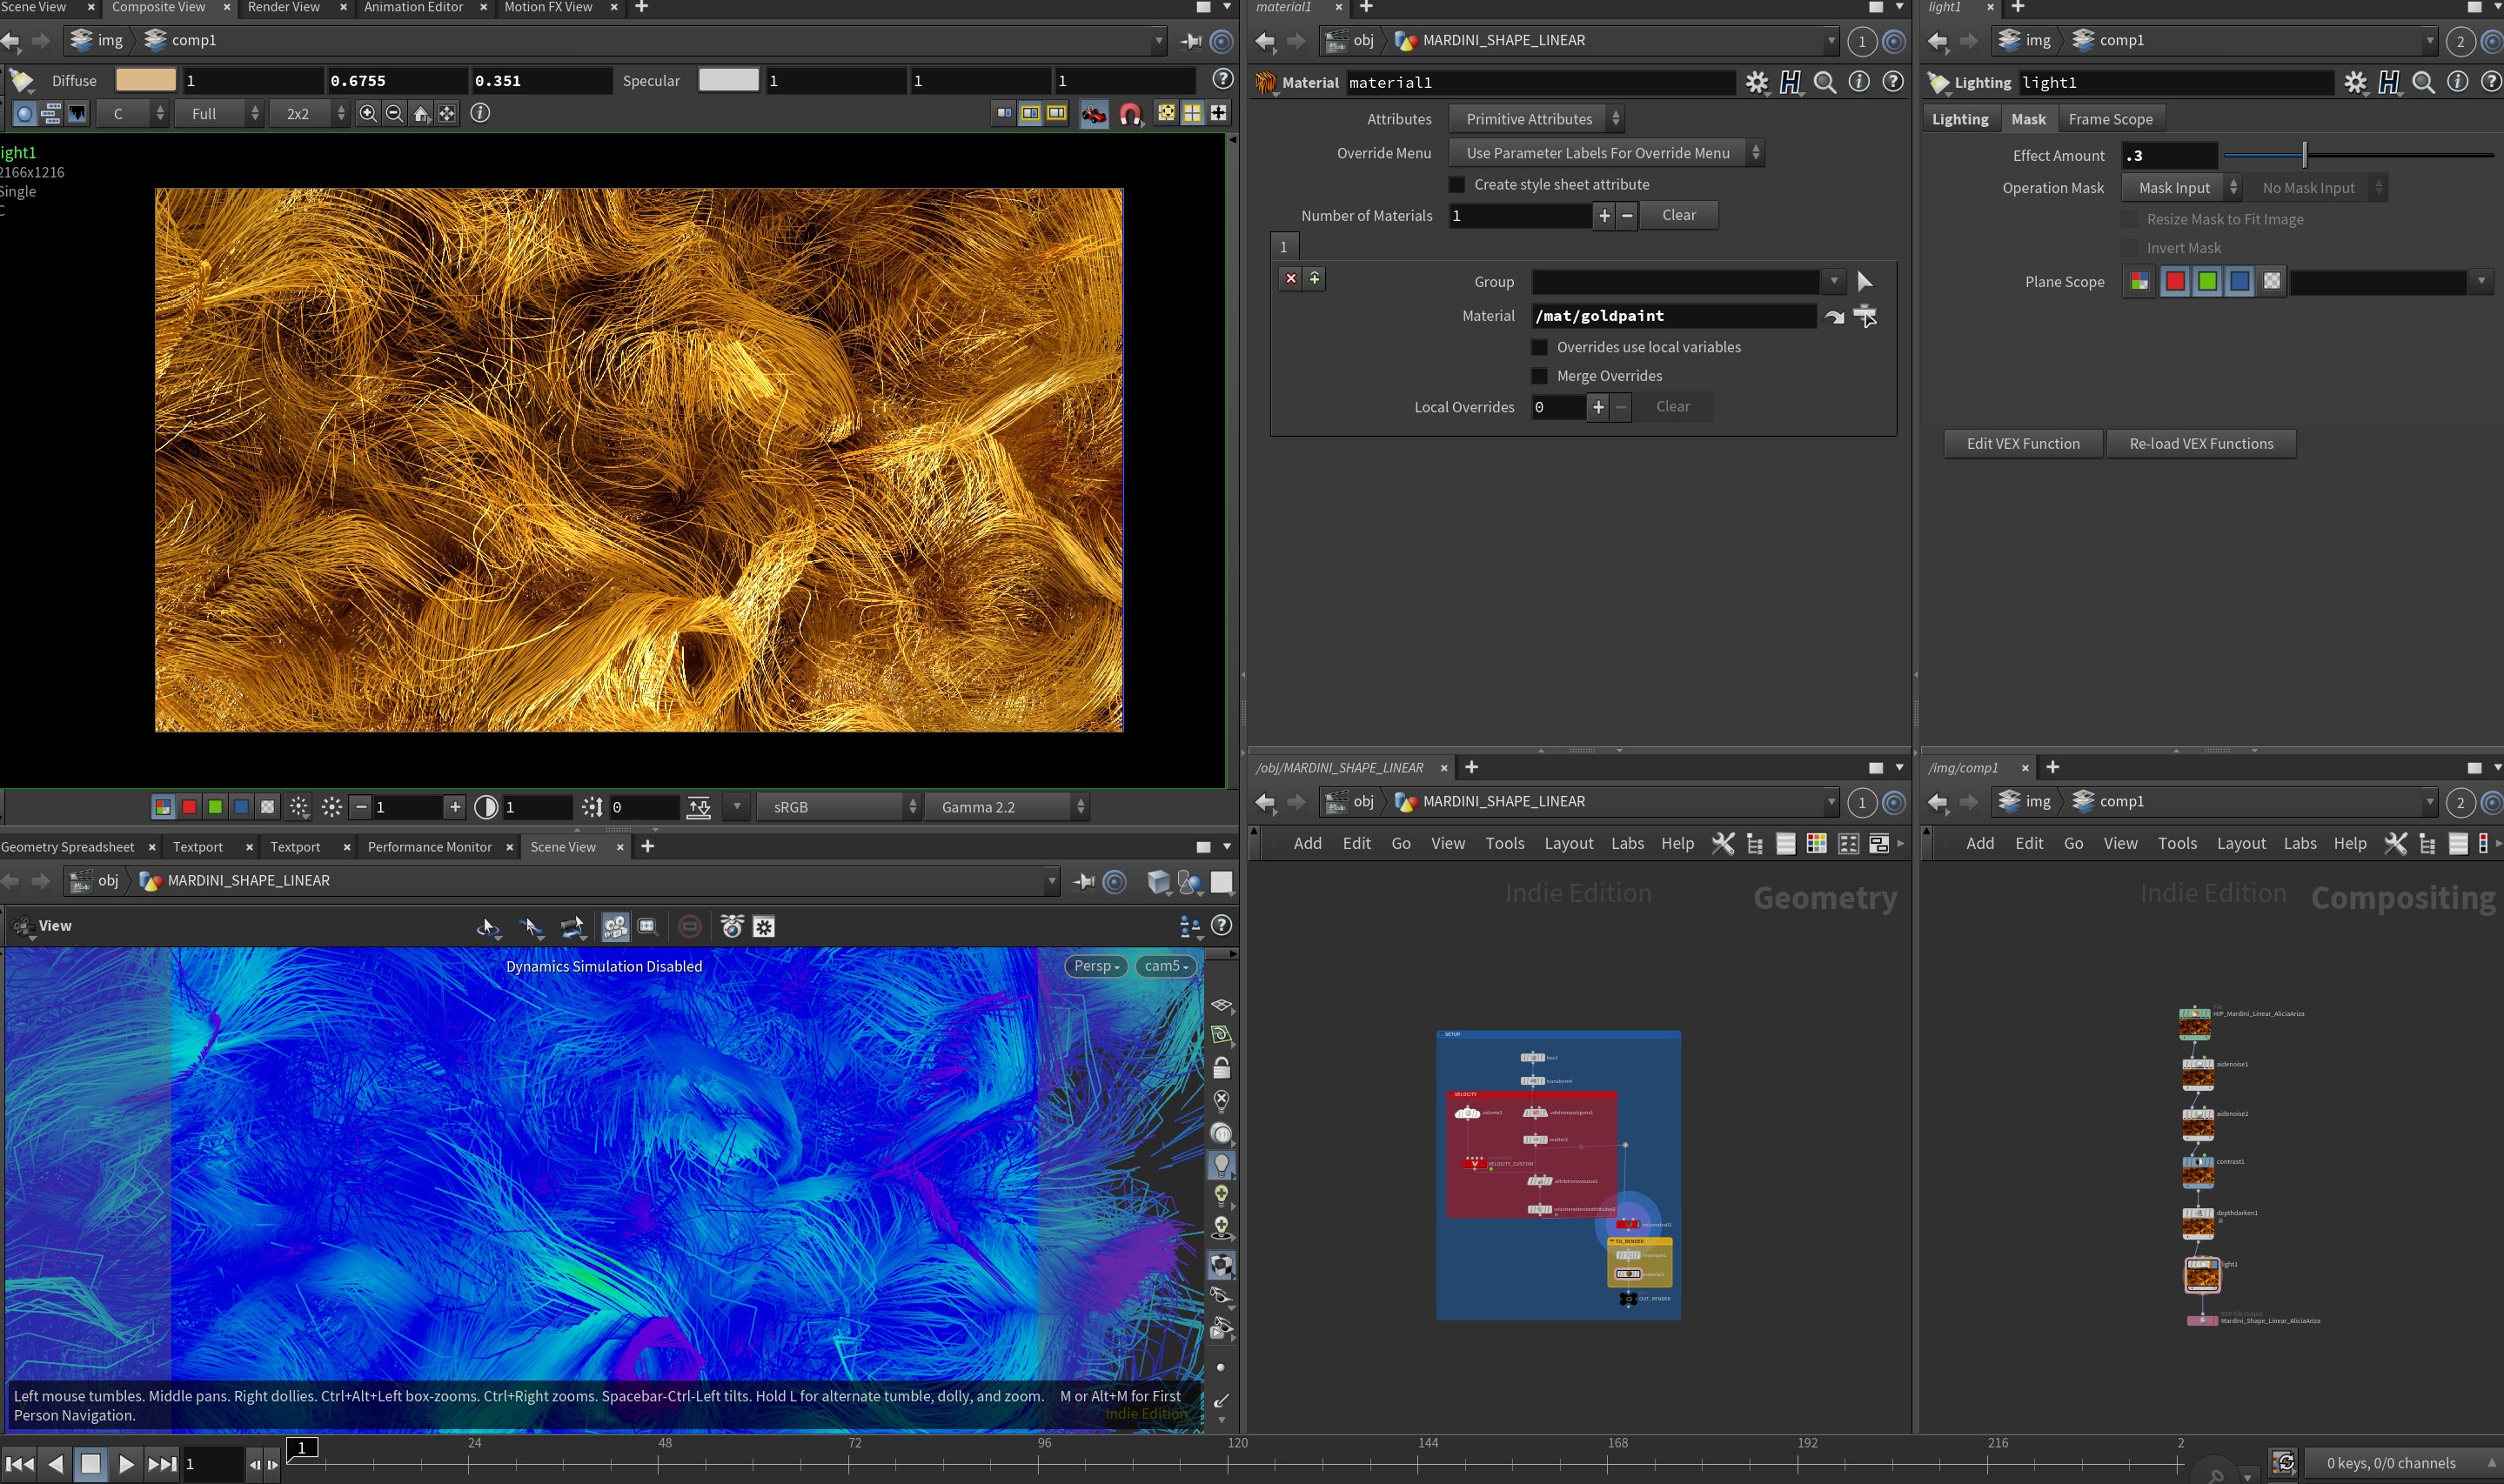2504x1484 pixels.
Task: Check Overrides use local variables
Action: coord(1540,347)
